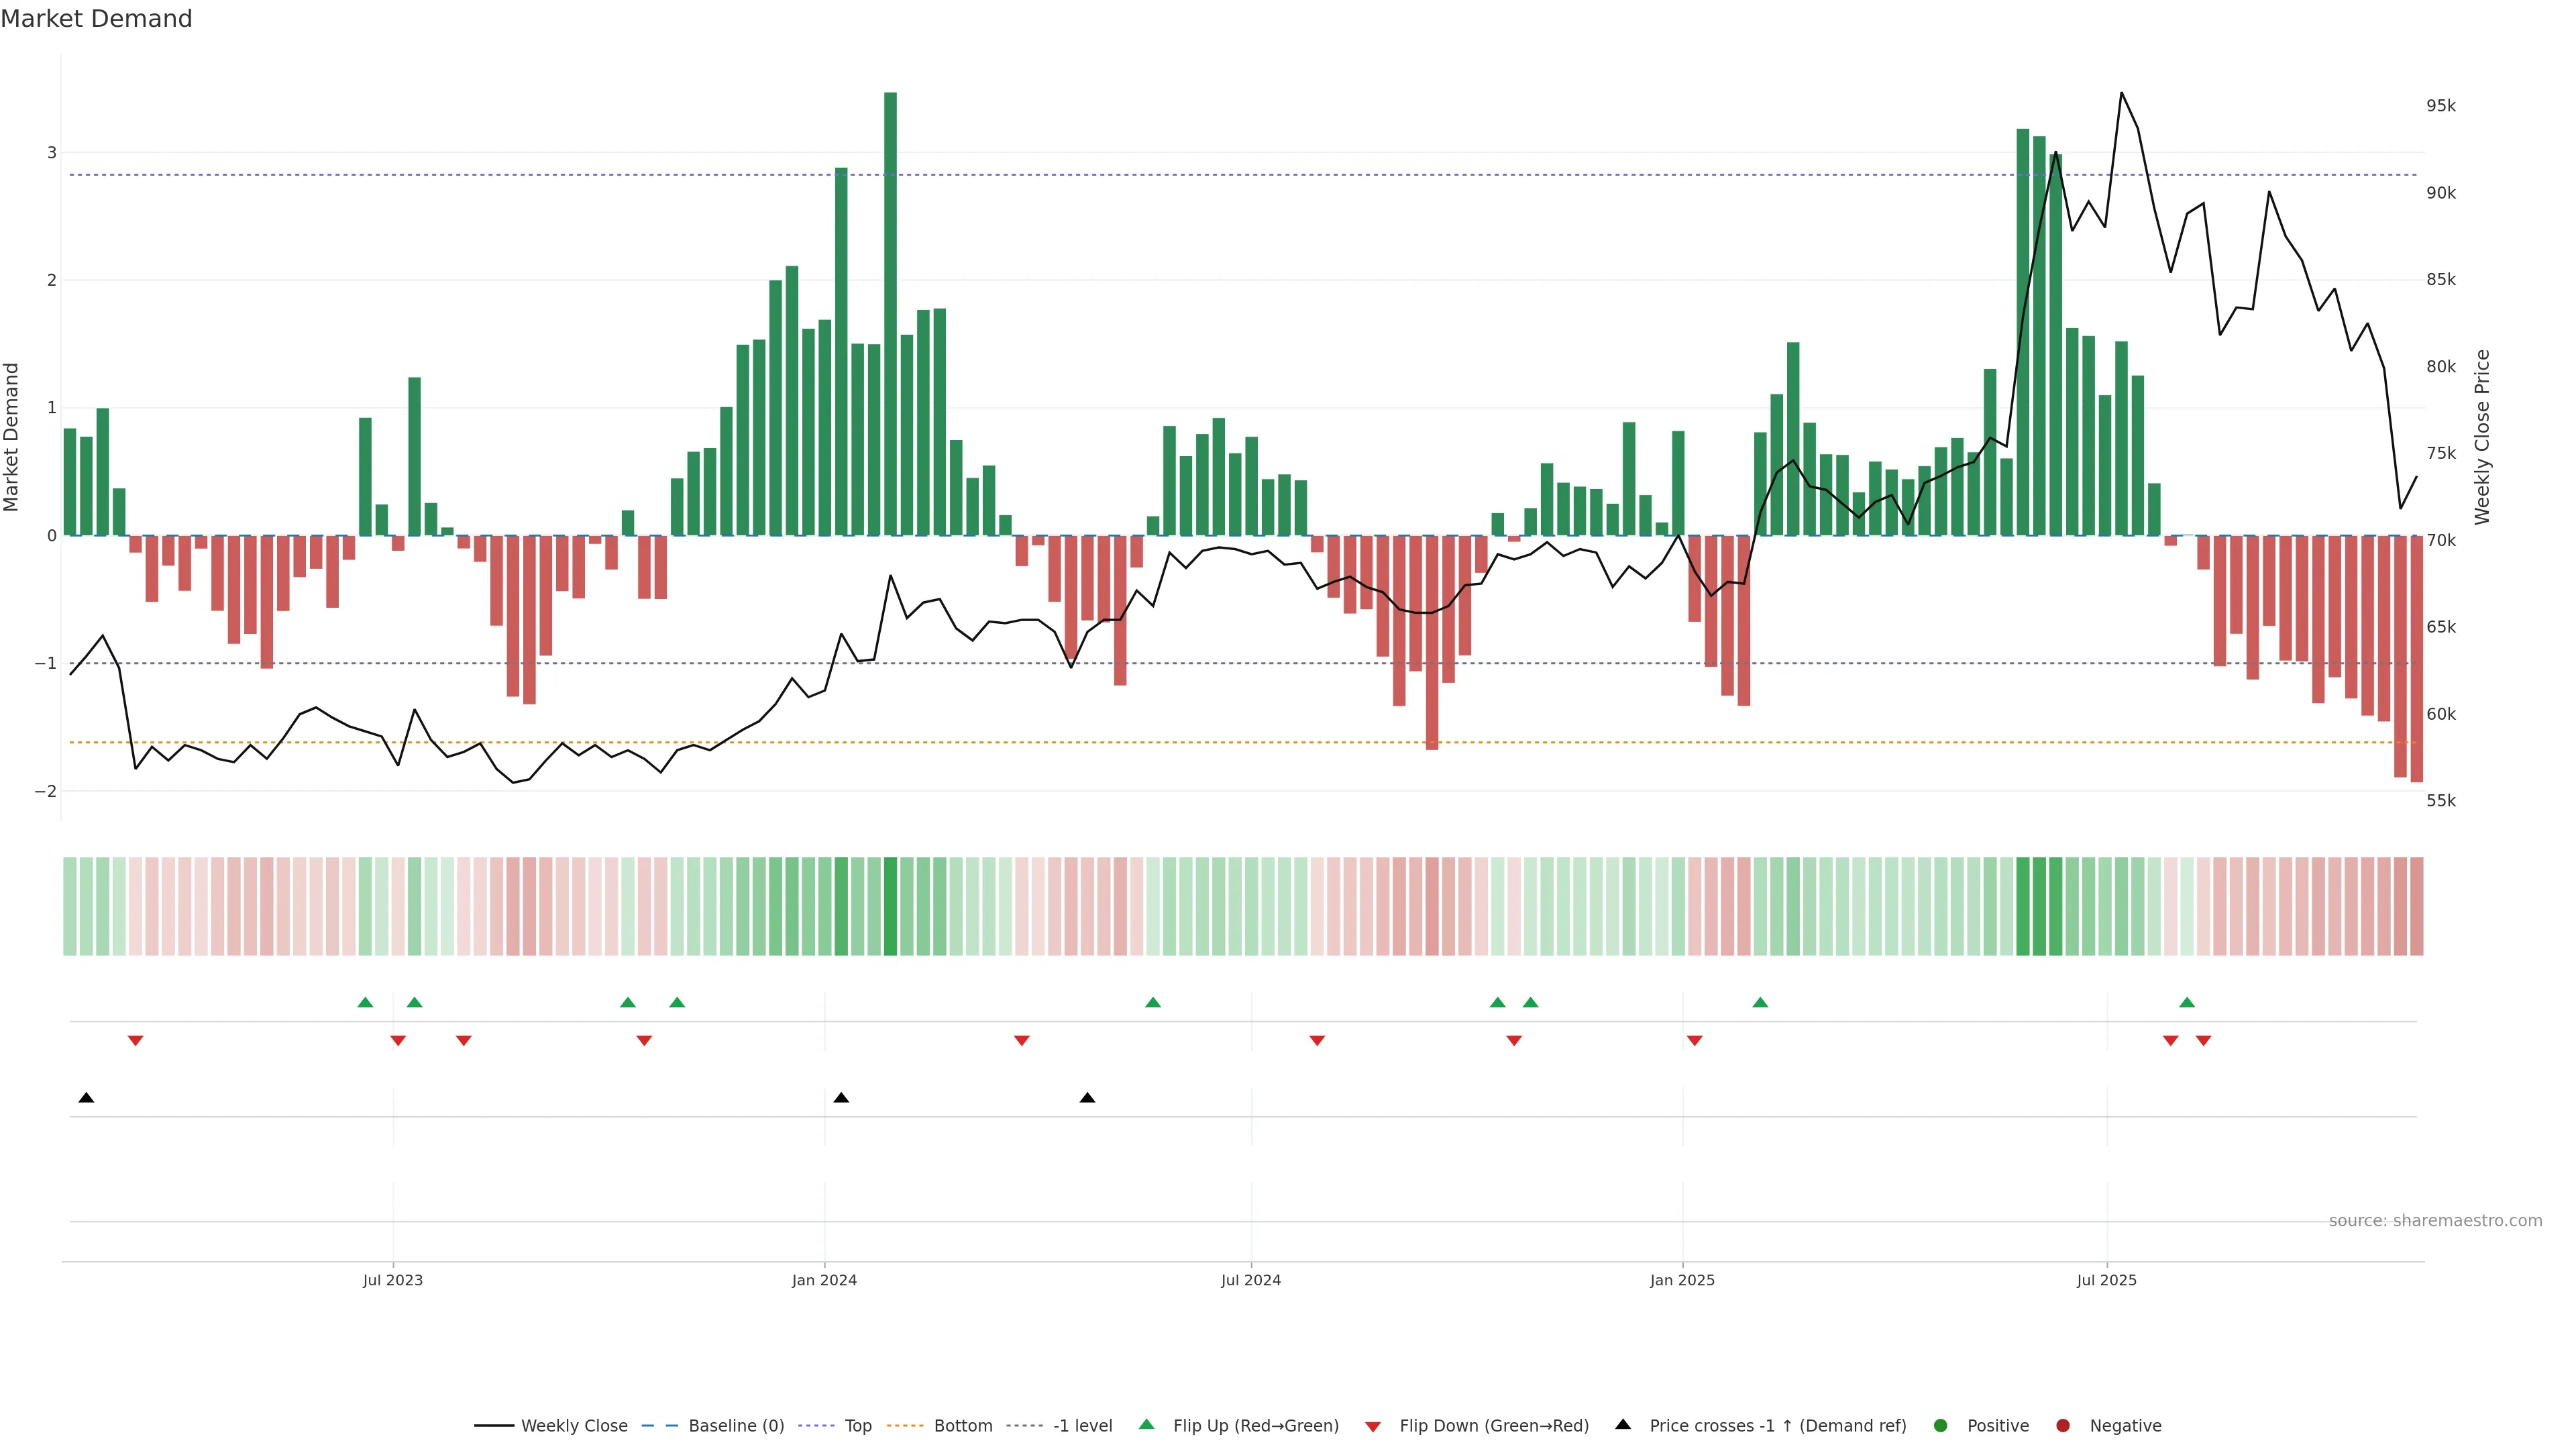
Task: Click the red Negative dot in the legend
Action: click(2063, 1426)
